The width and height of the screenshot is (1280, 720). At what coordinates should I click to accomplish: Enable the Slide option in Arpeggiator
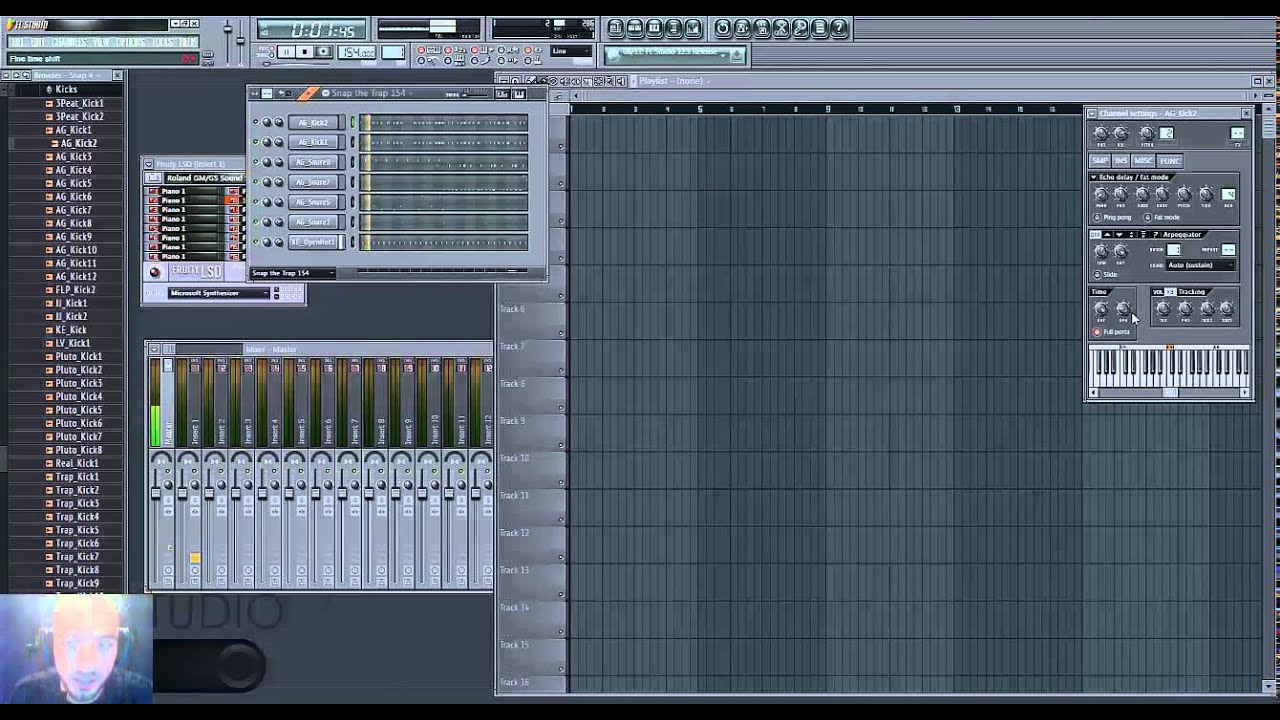[x=1096, y=274]
